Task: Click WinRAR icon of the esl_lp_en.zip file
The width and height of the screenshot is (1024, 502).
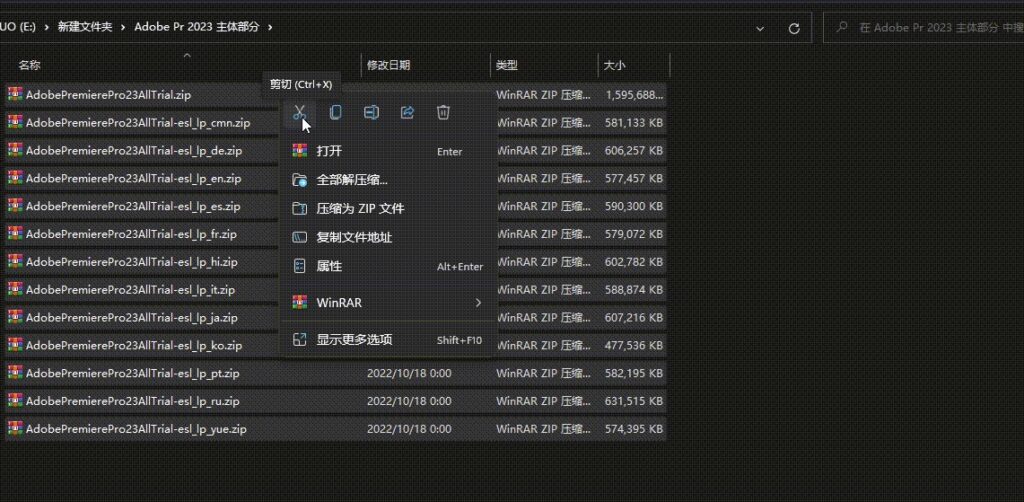Action: click(15, 178)
